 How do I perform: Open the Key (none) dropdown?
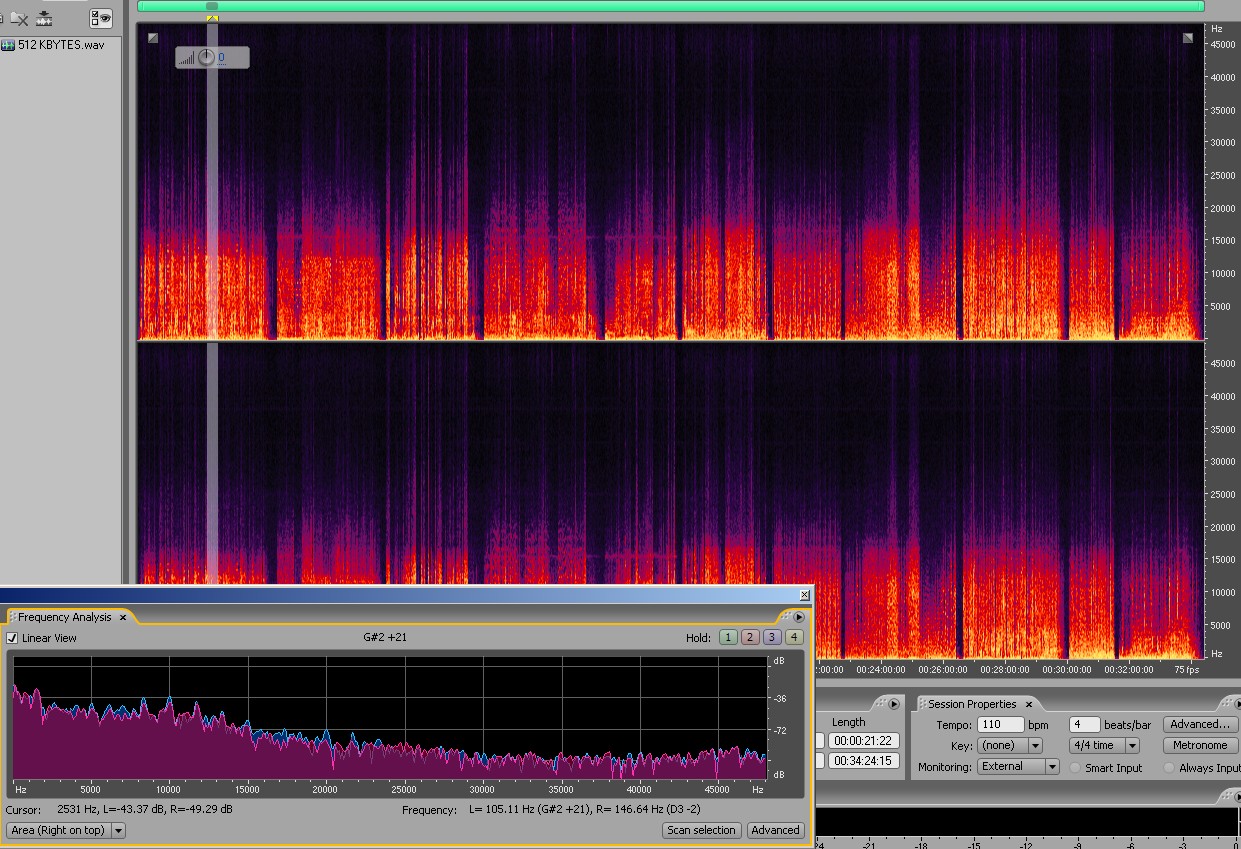[x=1009, y=746]
